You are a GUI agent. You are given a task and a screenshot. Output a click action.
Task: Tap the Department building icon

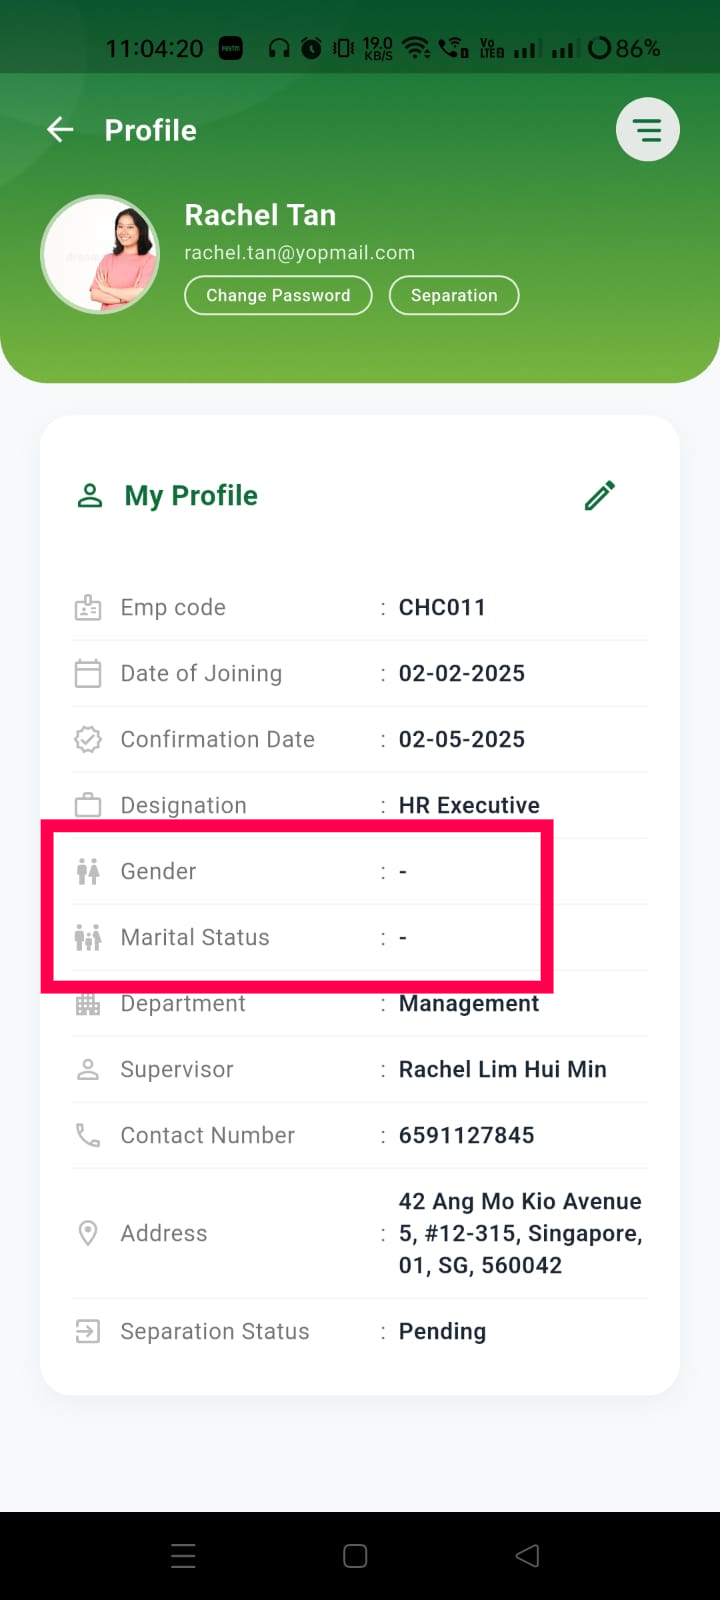(88, 1004)
